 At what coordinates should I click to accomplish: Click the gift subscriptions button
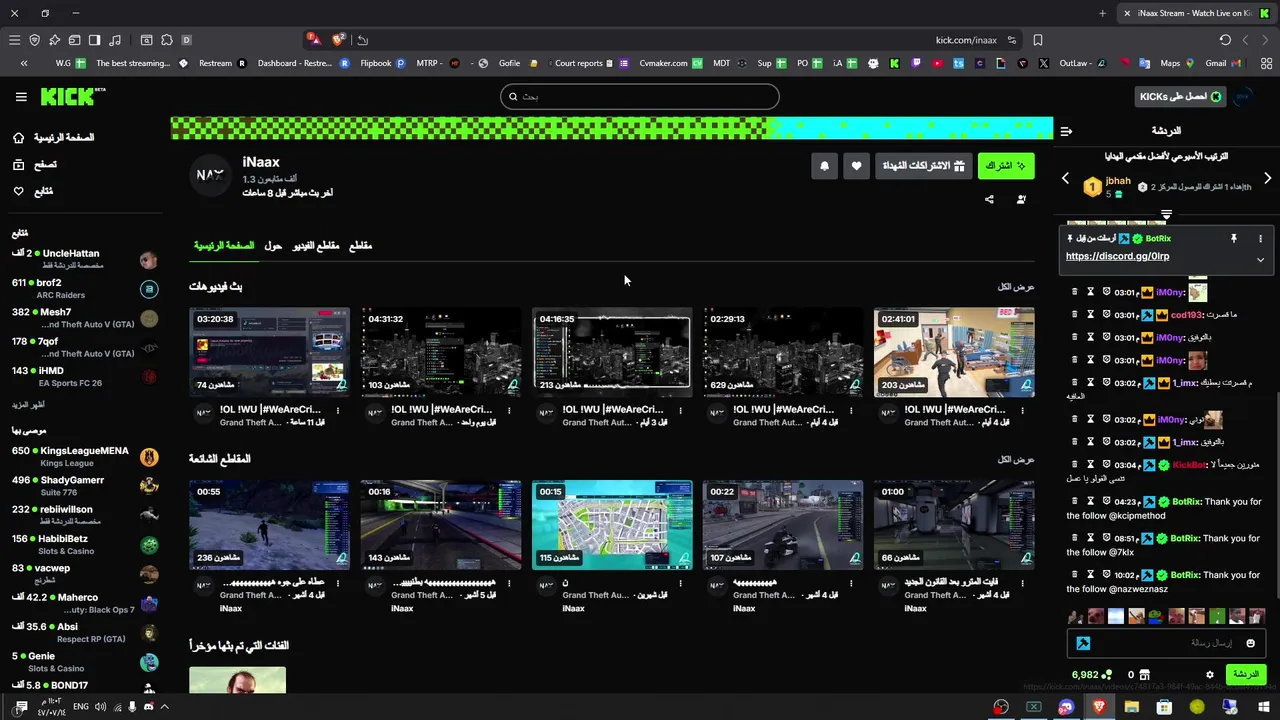[924, 166]
